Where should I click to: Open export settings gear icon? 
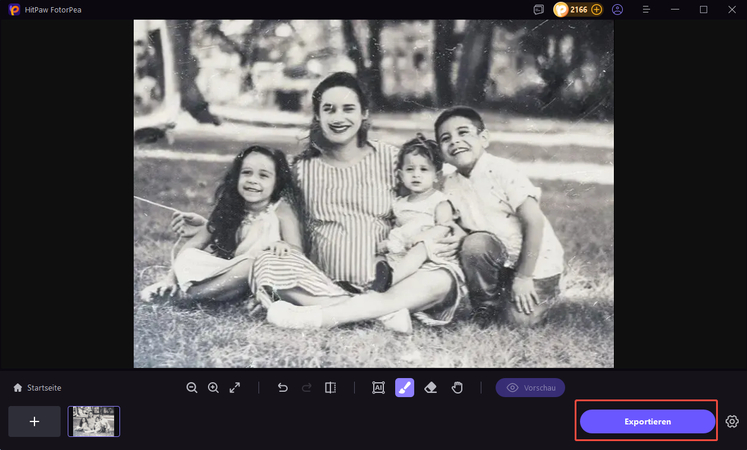732,421
